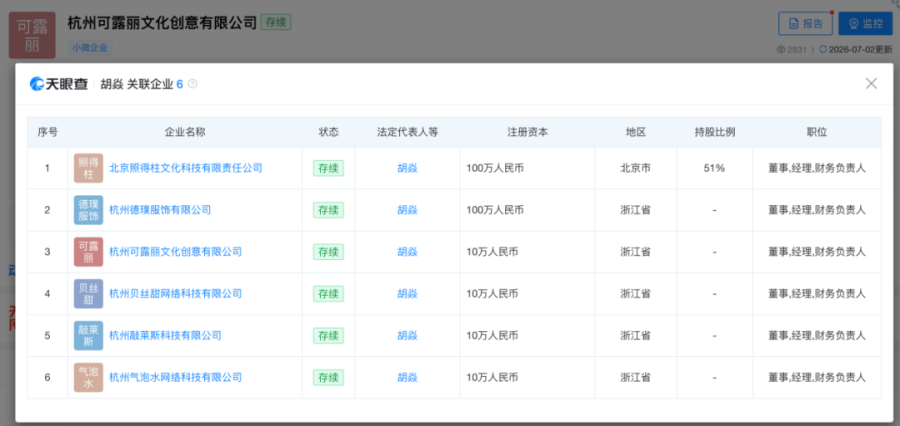Click the 天眼查 logo in dialog header
900x426 pixels.
(59, 84)
